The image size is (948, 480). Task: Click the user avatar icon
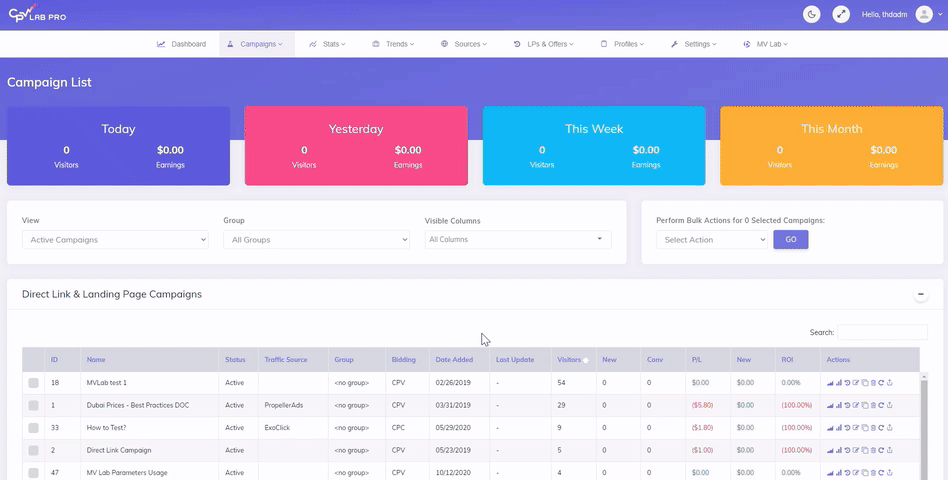[x=924, y=14]
